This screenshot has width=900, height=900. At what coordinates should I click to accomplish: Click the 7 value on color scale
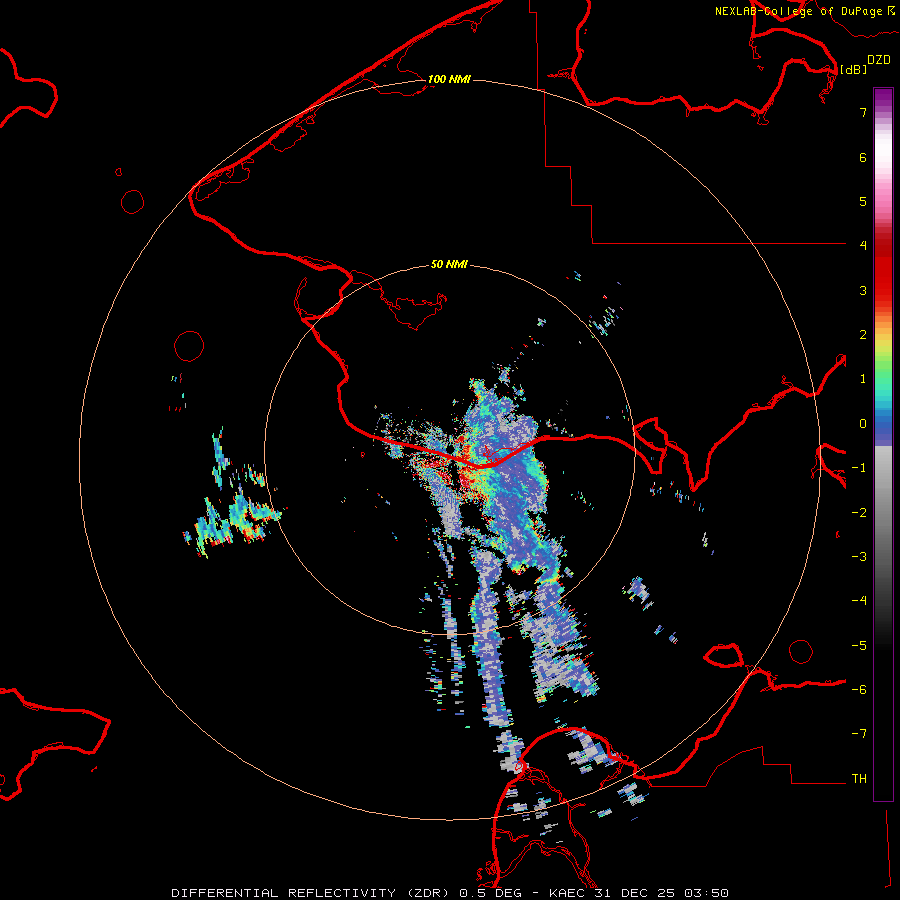pos(863,112)
